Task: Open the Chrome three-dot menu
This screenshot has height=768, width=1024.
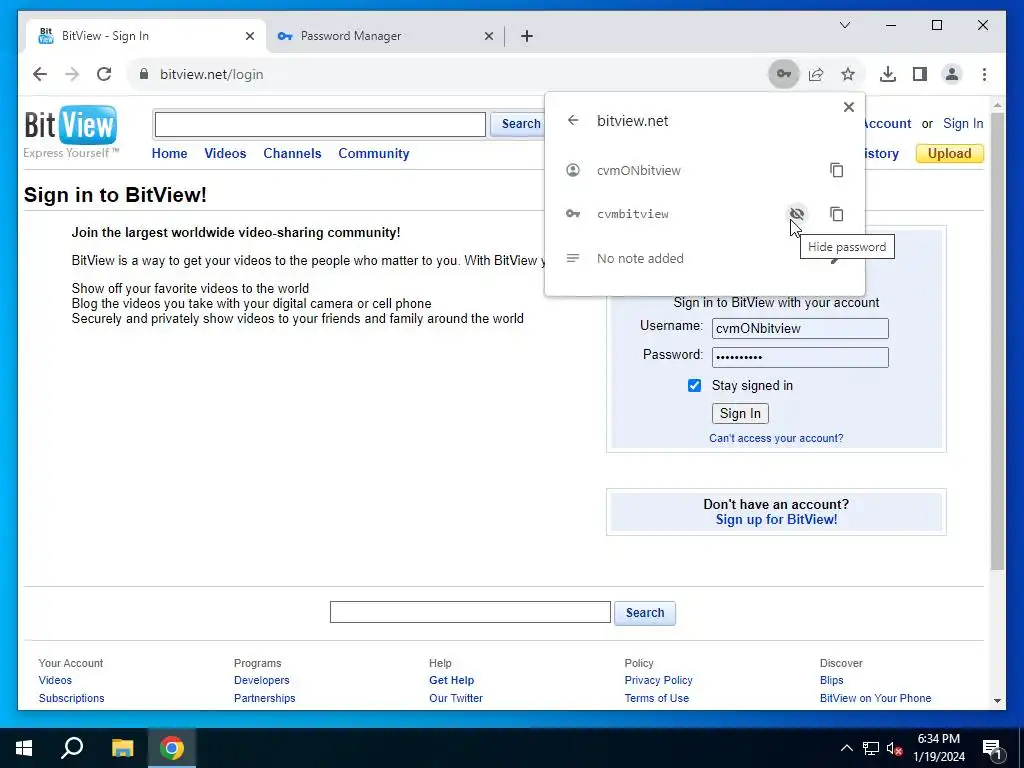Action: (984, 74)
